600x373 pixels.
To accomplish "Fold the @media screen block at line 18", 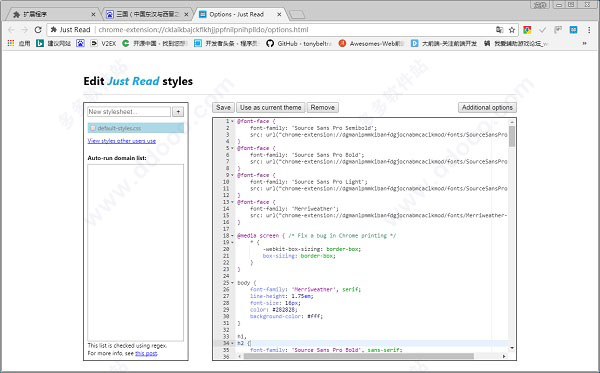I will coord(232,236).
